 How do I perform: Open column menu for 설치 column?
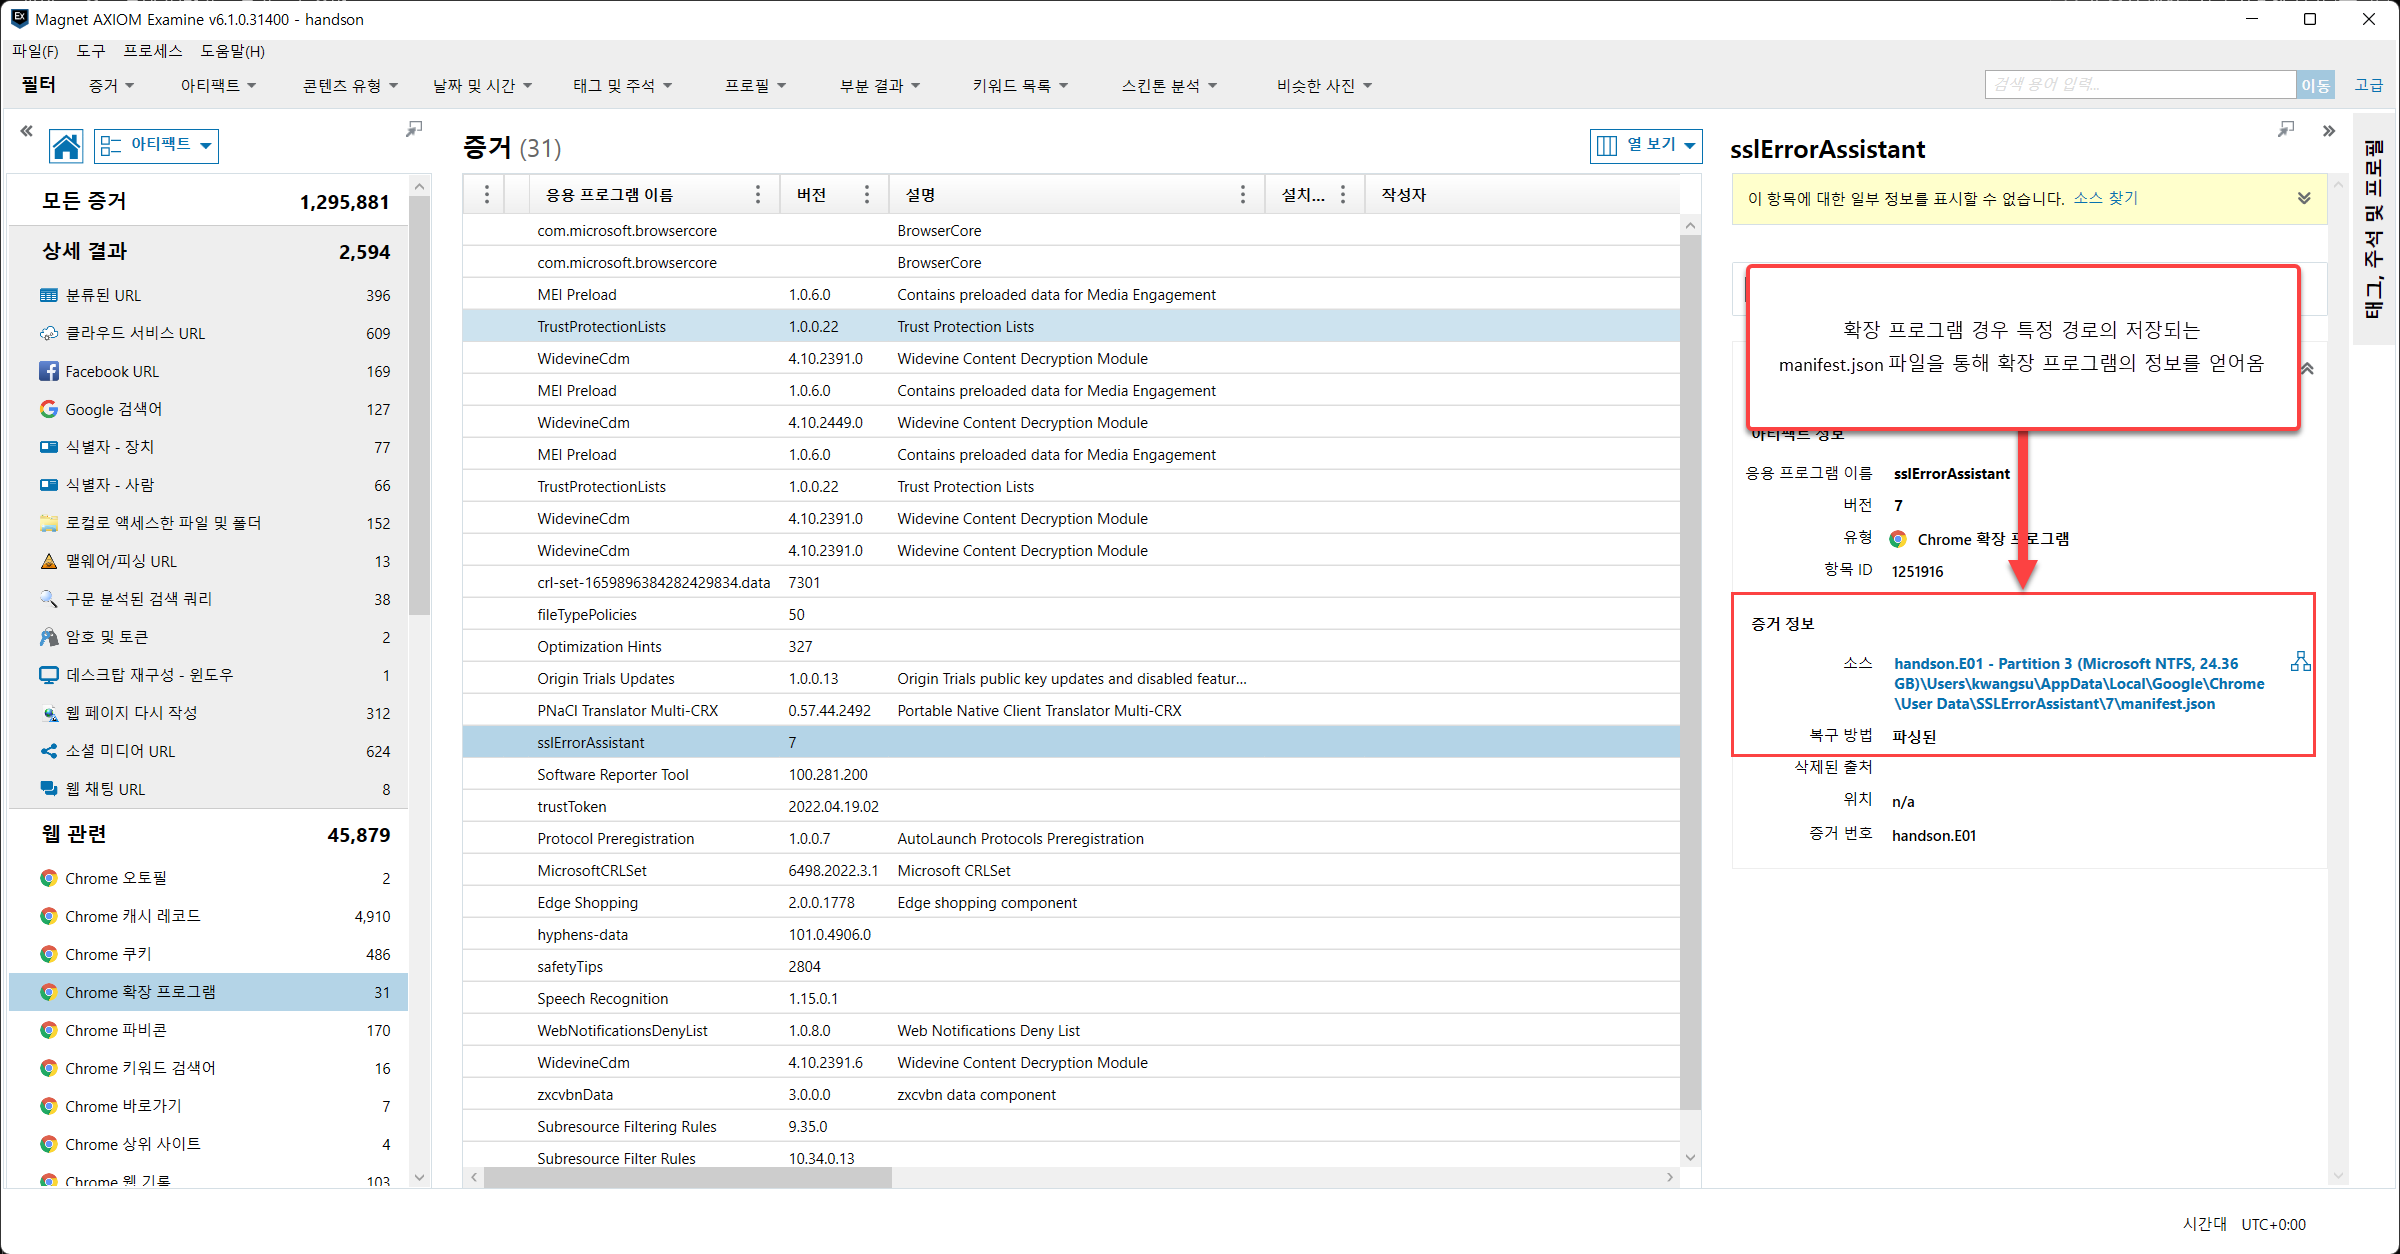click(x=1343, y=194)
